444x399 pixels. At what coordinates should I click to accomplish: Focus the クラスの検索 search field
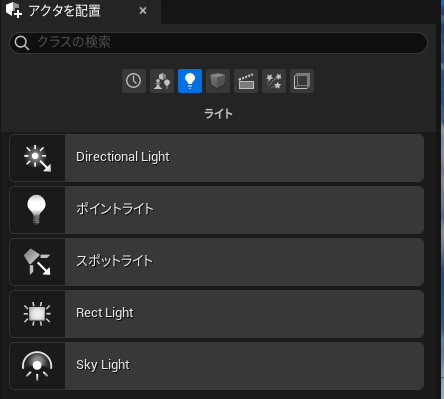[218, 43]
